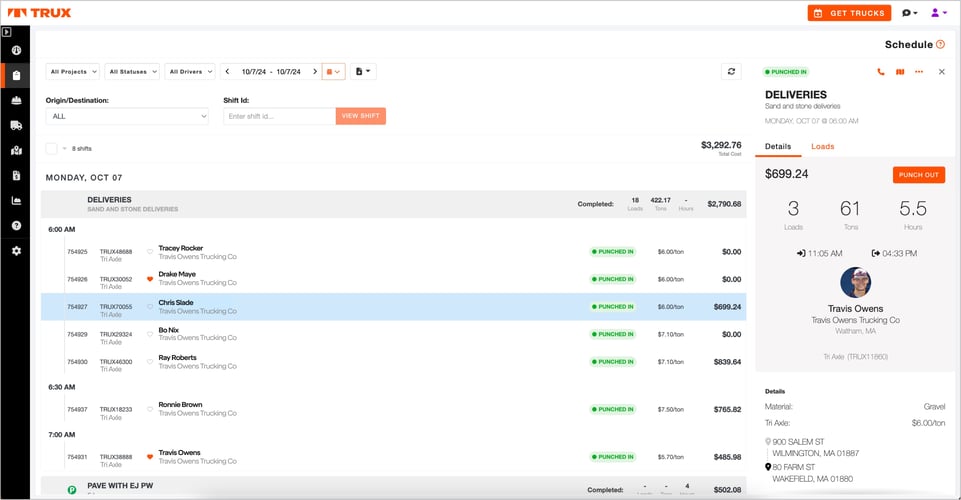Click the PAVE WITH EJ PW group header
The image size is (961, 500).
coord(393,488)
